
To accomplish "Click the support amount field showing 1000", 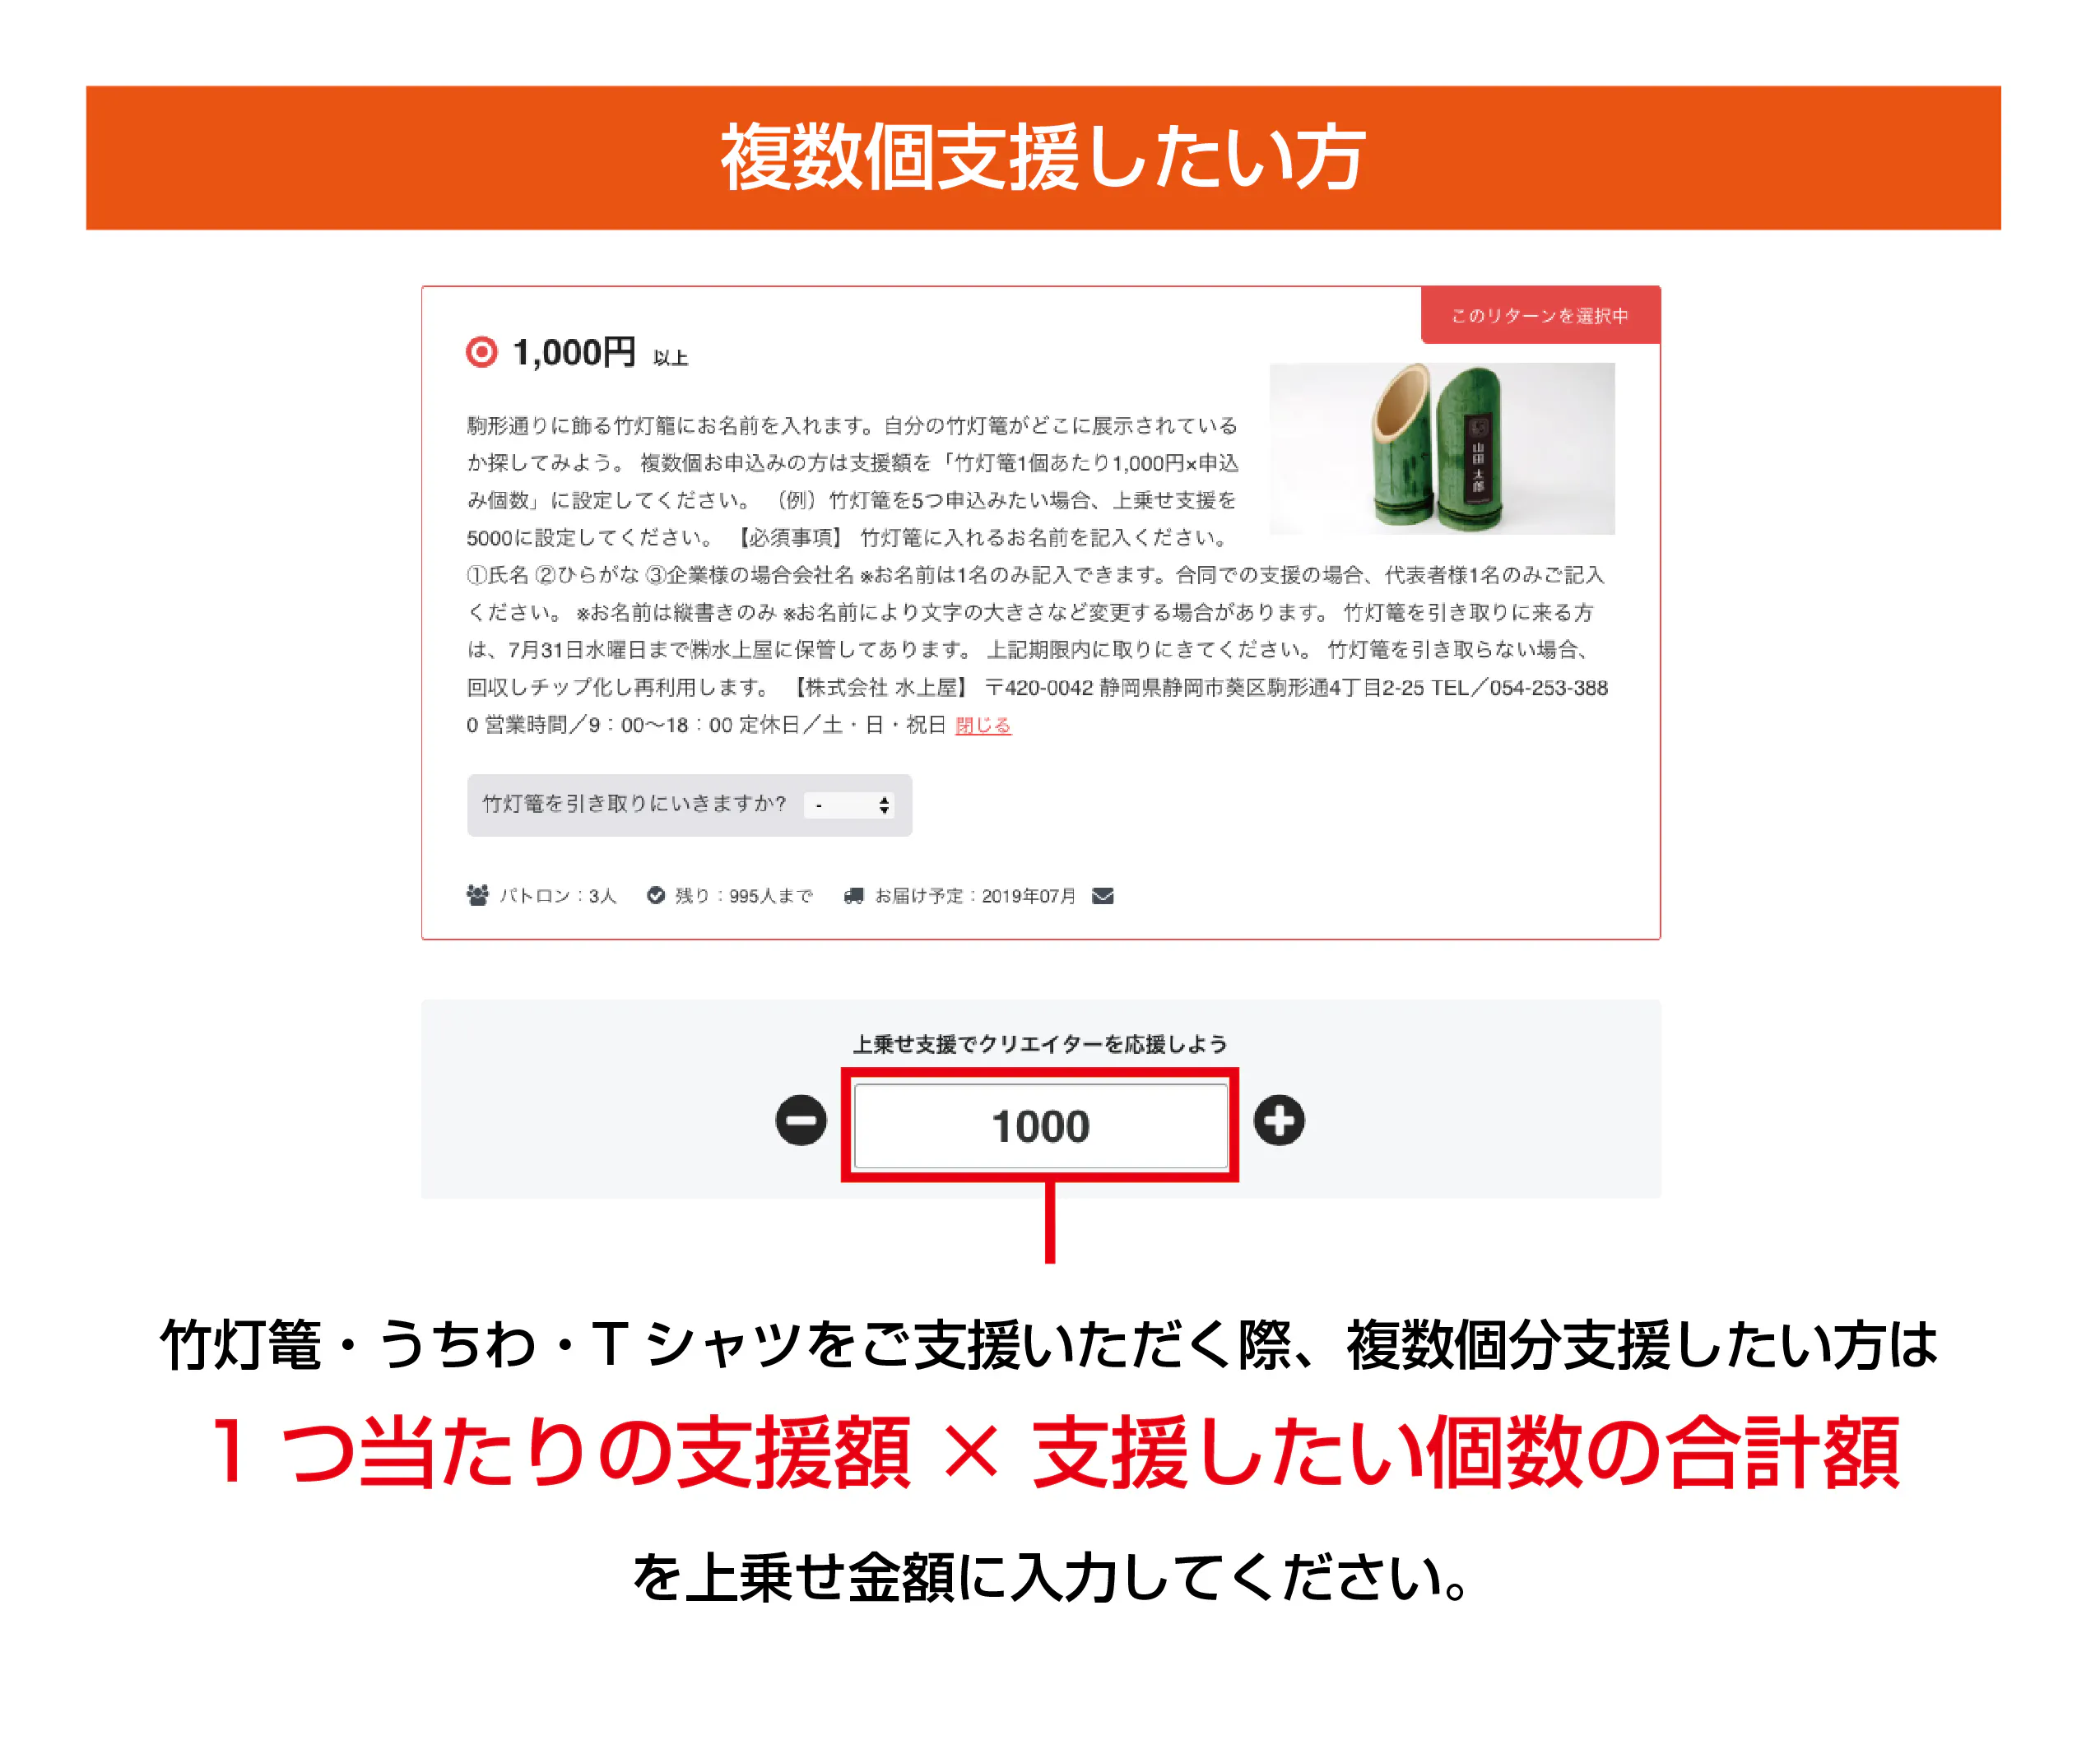I will [x=1040, y=1126].
